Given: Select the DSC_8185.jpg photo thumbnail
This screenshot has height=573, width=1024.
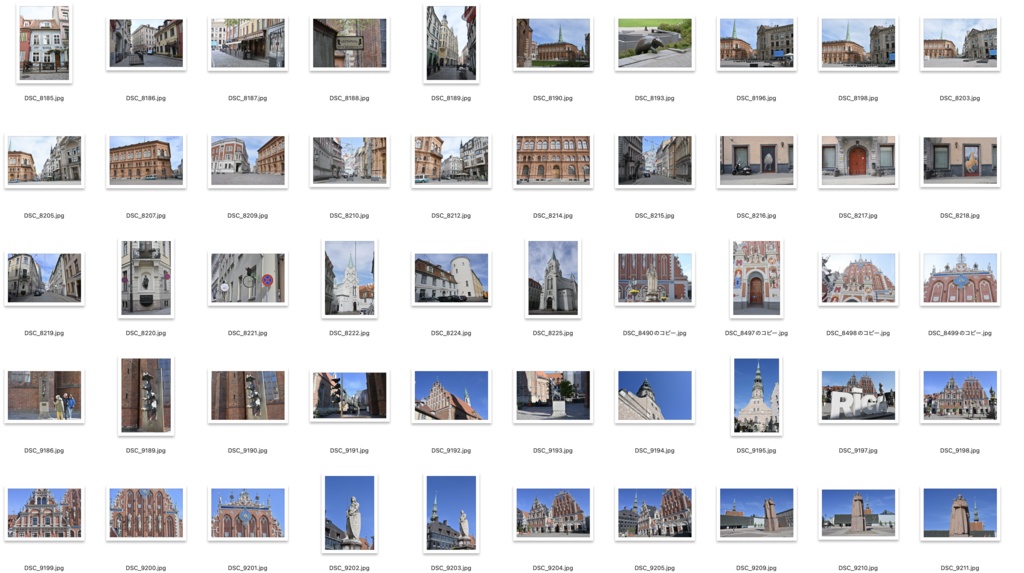Looking at the screenshot, I should pos(44,43).
